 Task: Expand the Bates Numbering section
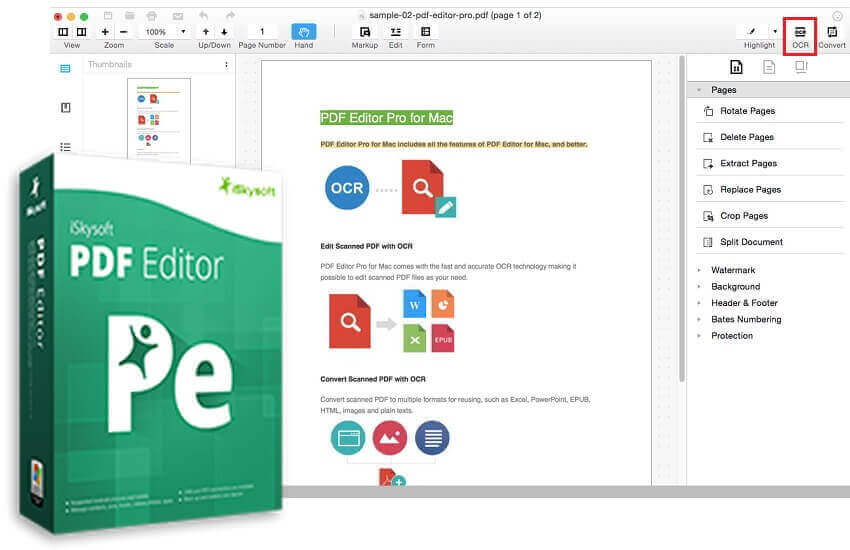(x=745, y=319)
